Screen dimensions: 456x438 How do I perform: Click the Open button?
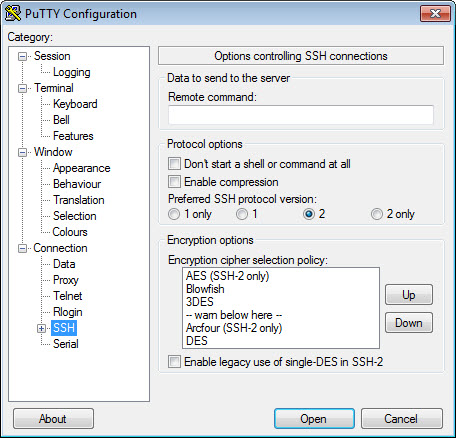(314, 419)
